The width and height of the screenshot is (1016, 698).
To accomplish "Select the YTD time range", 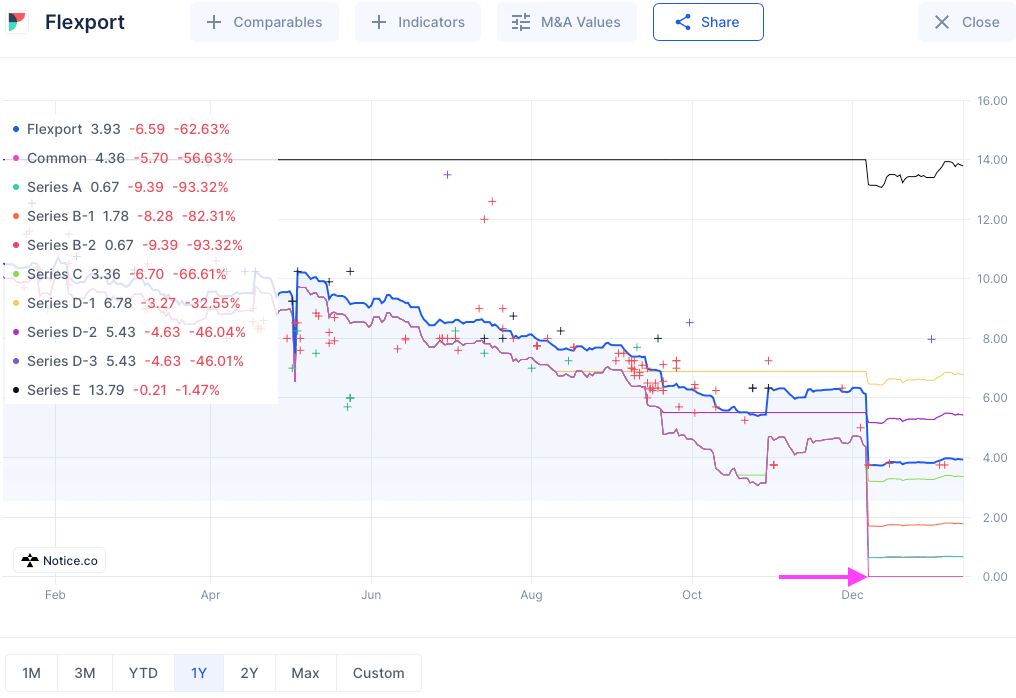I will (143, 673).
